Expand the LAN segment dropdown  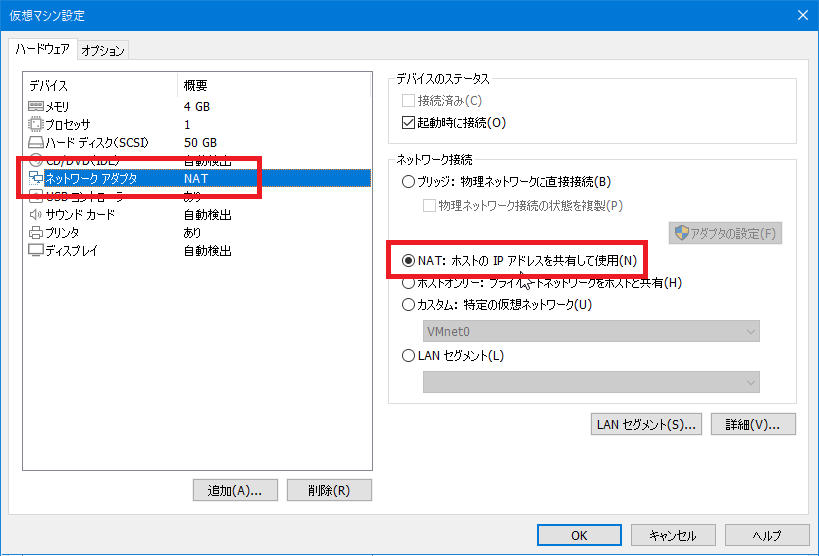pos(590,382)
